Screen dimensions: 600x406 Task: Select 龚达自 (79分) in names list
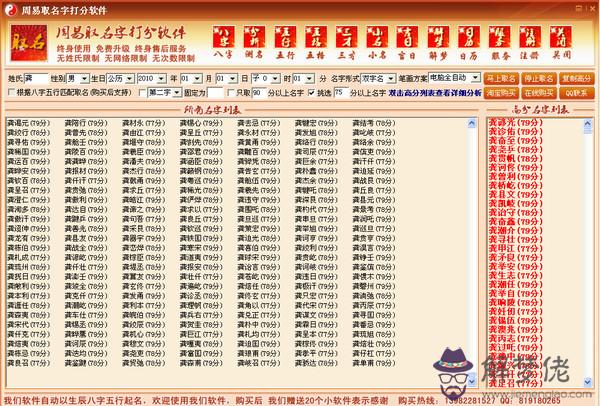click(86, 210)
